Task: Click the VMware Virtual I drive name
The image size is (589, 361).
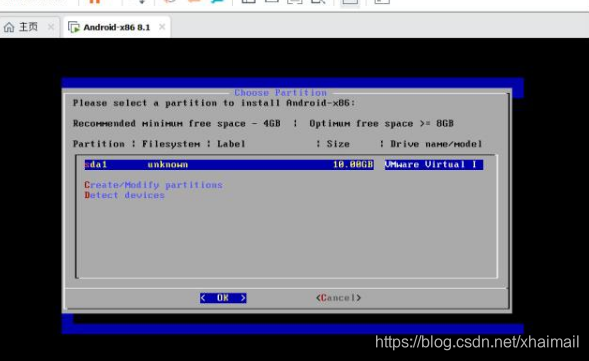Action: click(x=434, y=165)
